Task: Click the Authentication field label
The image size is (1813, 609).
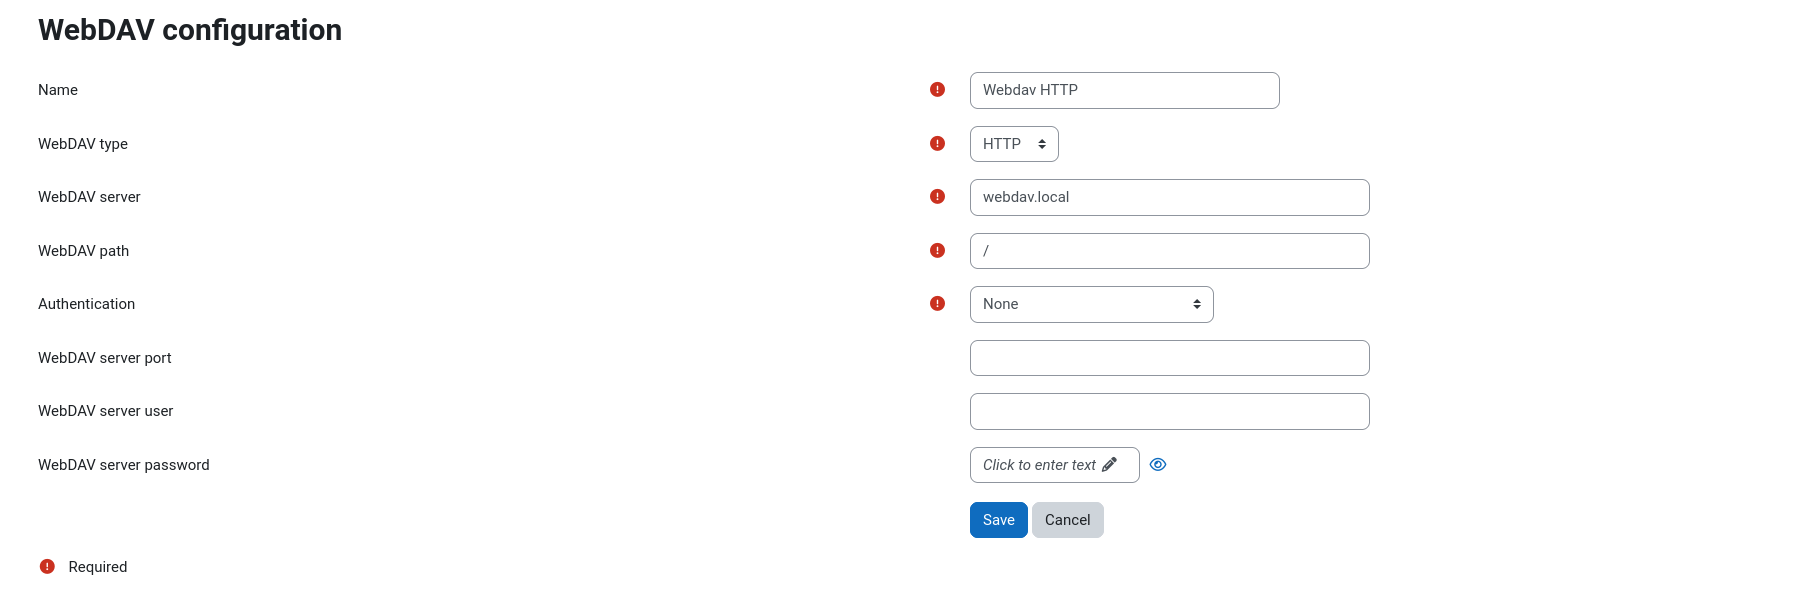Action: pyautogui.click(x=87, y=304)
